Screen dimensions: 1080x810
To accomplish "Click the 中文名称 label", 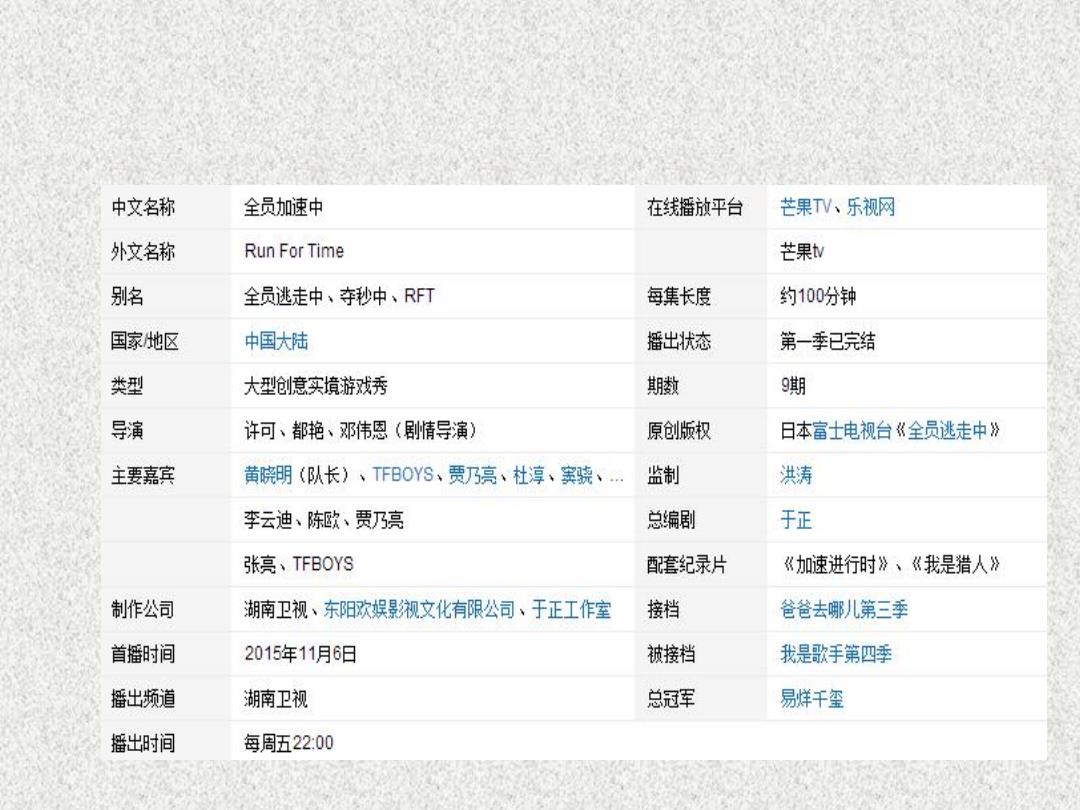I will click(x=143, y=207).
